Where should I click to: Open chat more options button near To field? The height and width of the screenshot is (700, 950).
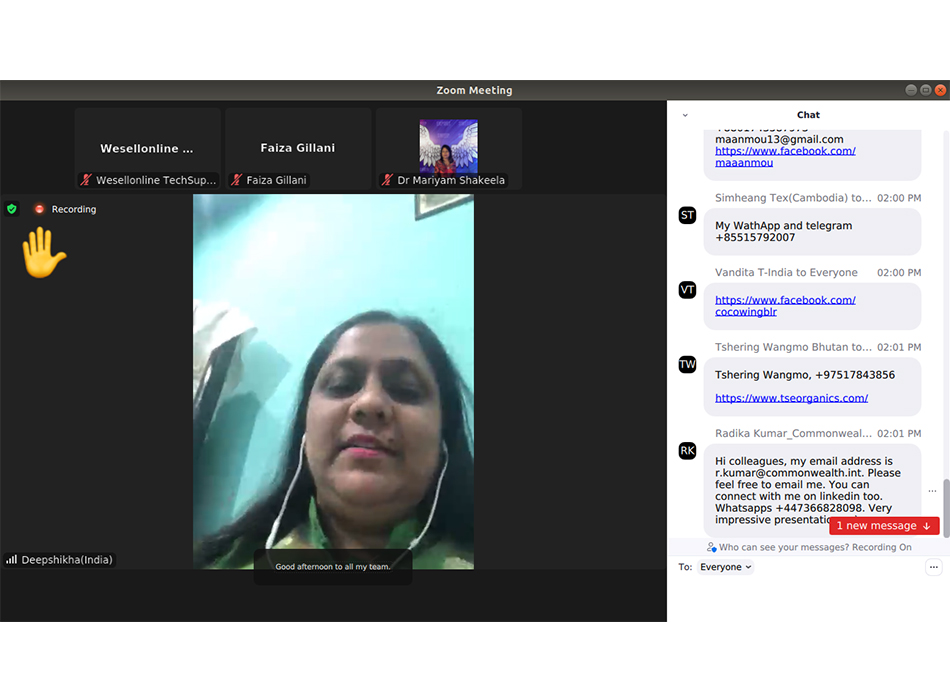pyautogui.click(x=934, y=567)
